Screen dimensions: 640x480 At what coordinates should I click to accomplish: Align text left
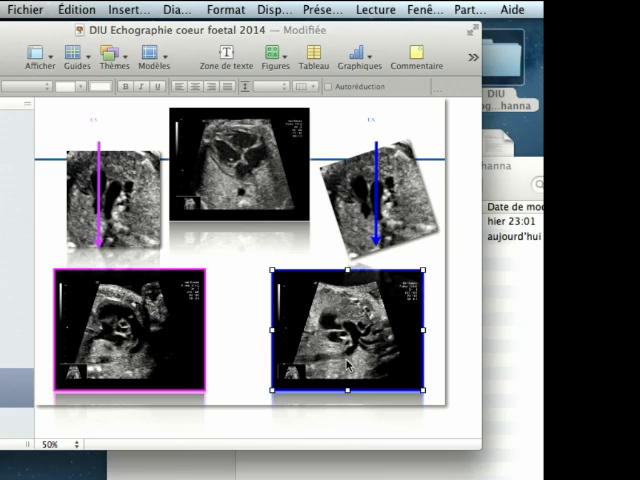(x=179, y=87)
